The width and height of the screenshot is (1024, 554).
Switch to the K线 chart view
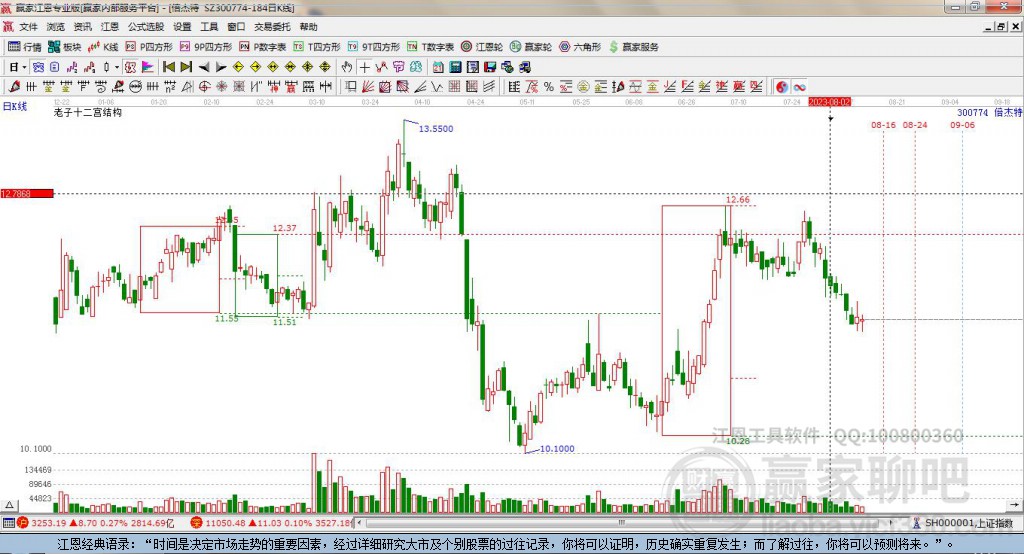103,47
